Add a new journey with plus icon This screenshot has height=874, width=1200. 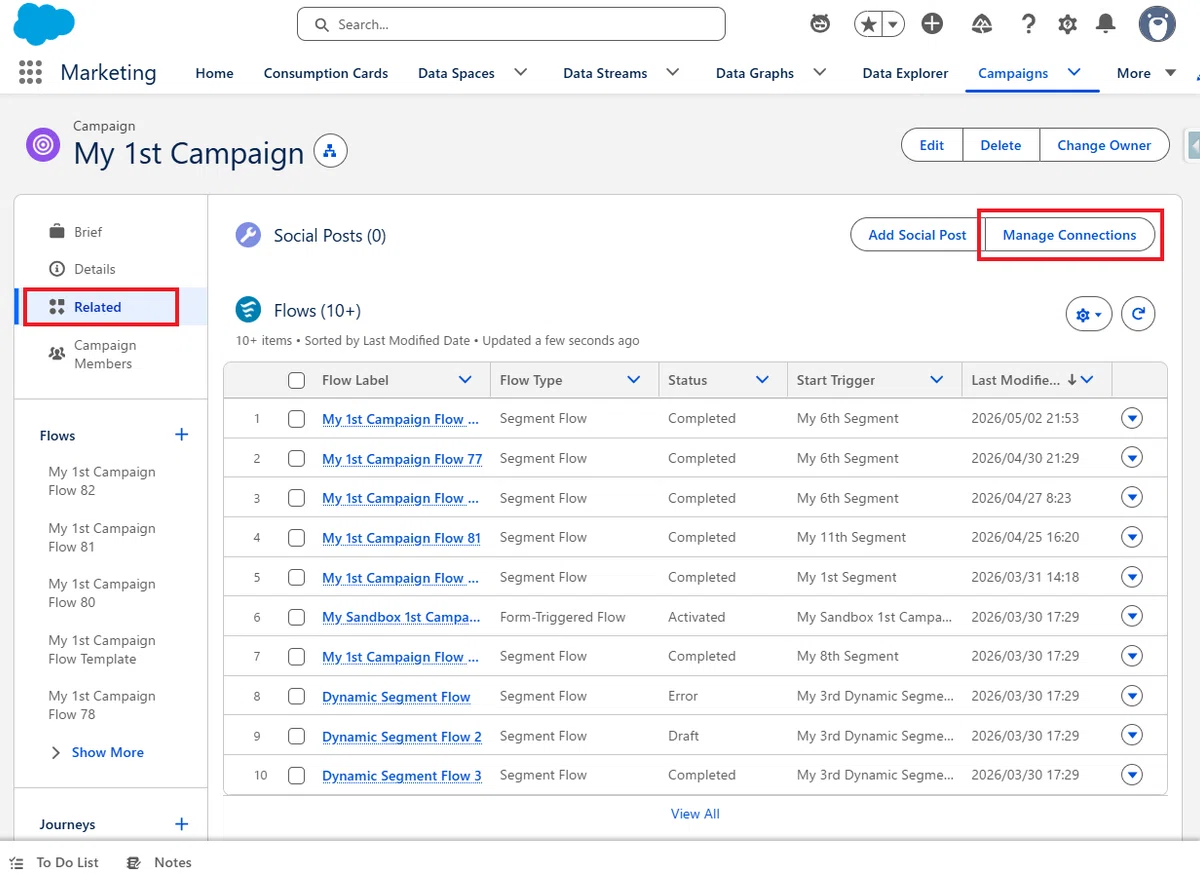tap(182, 824)
